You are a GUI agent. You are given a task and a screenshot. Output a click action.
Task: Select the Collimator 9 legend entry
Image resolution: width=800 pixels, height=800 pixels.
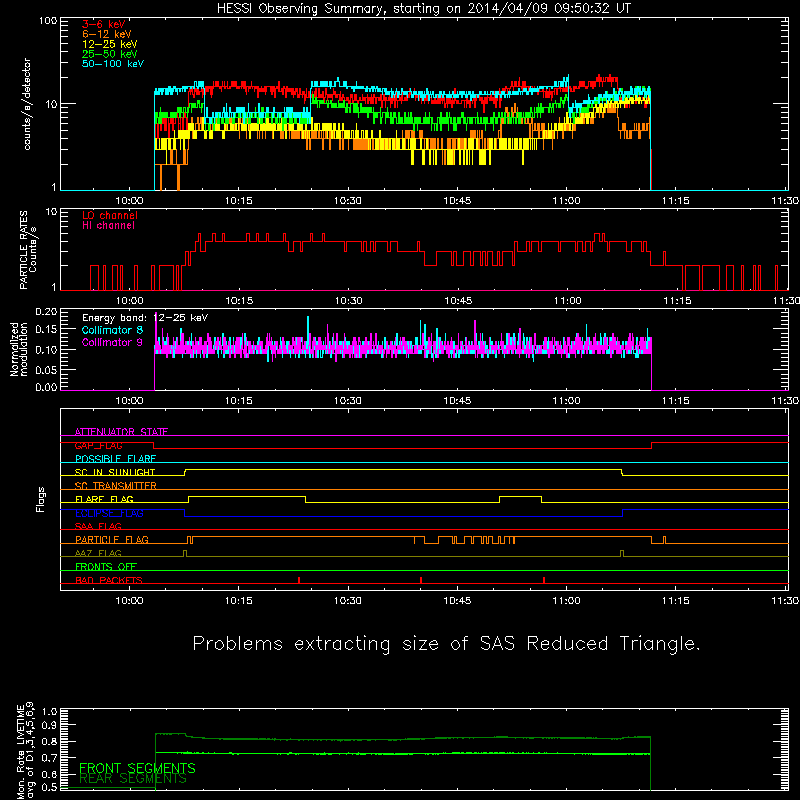click(112, 342)
